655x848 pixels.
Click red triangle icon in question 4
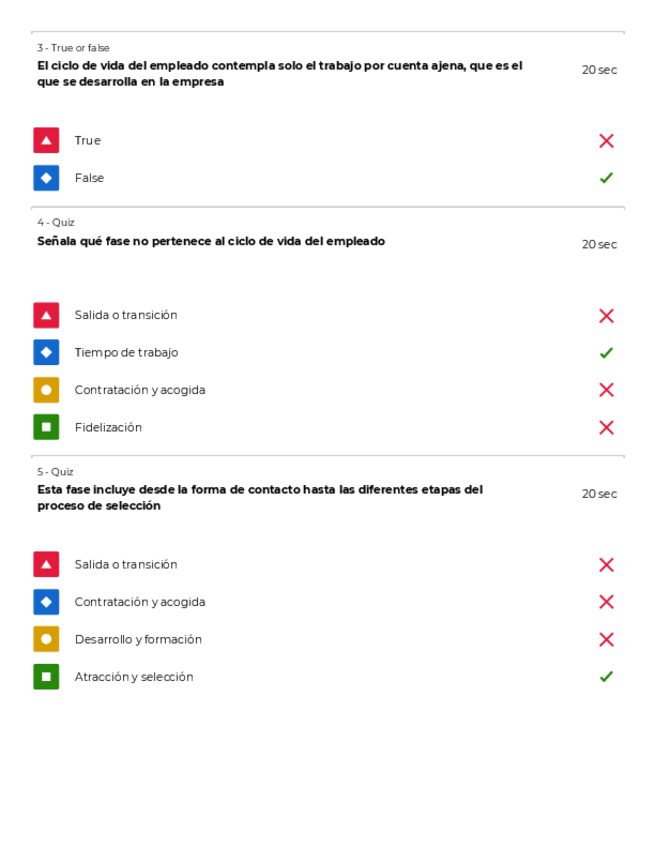click(46, 316)
